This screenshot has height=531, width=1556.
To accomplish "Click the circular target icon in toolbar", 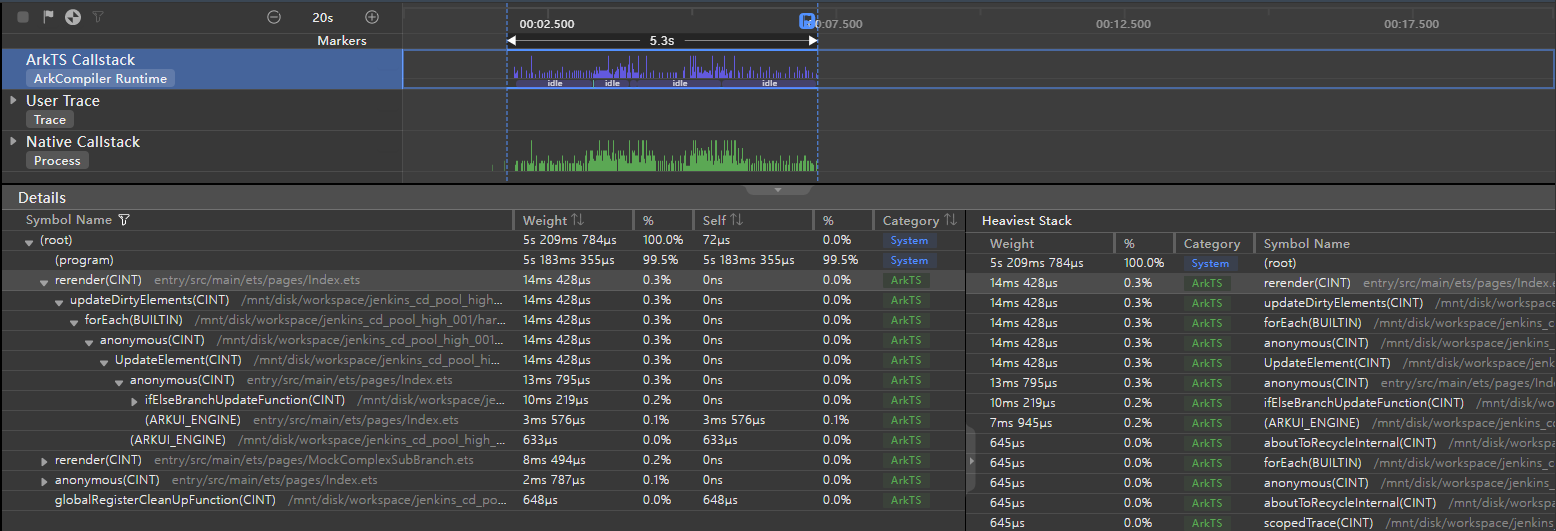I will click(72, 17).
